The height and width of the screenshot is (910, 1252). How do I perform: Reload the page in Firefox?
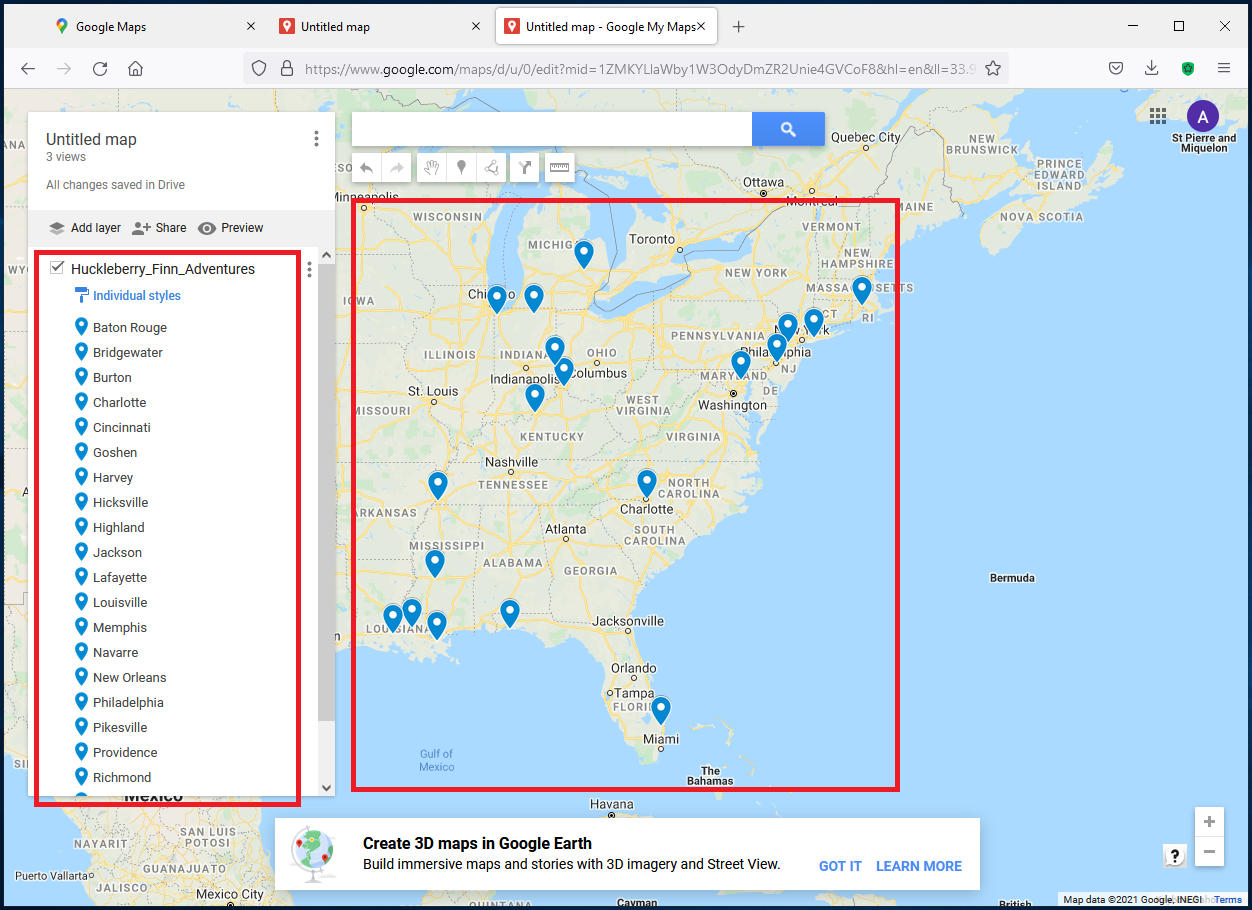(100, 68)
